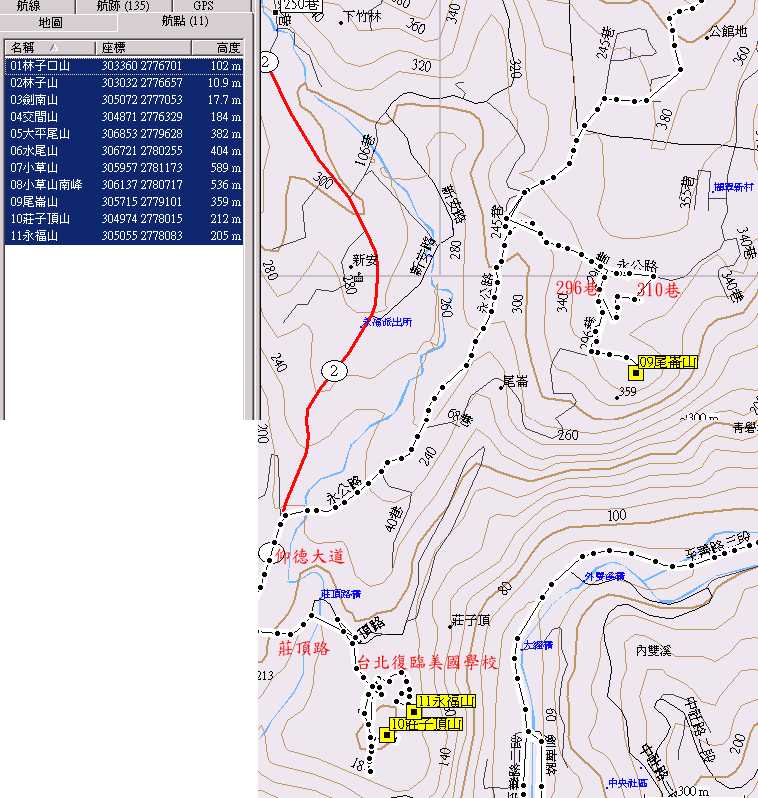Click the 公館地 place name on map
758x798 pixels.
click(728, 32)
